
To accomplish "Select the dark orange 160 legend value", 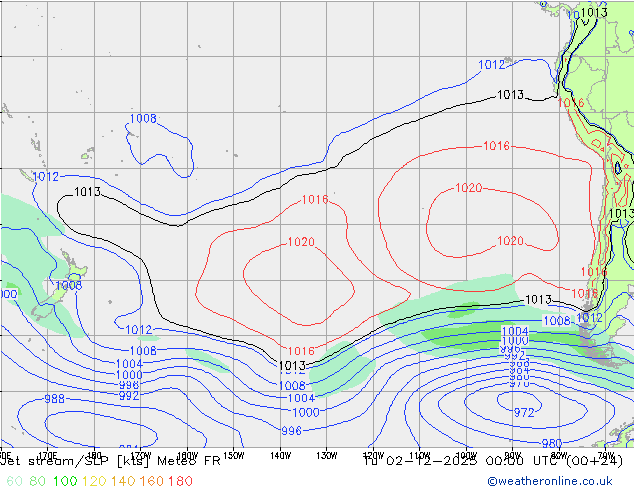I will [x=152, y=481].
